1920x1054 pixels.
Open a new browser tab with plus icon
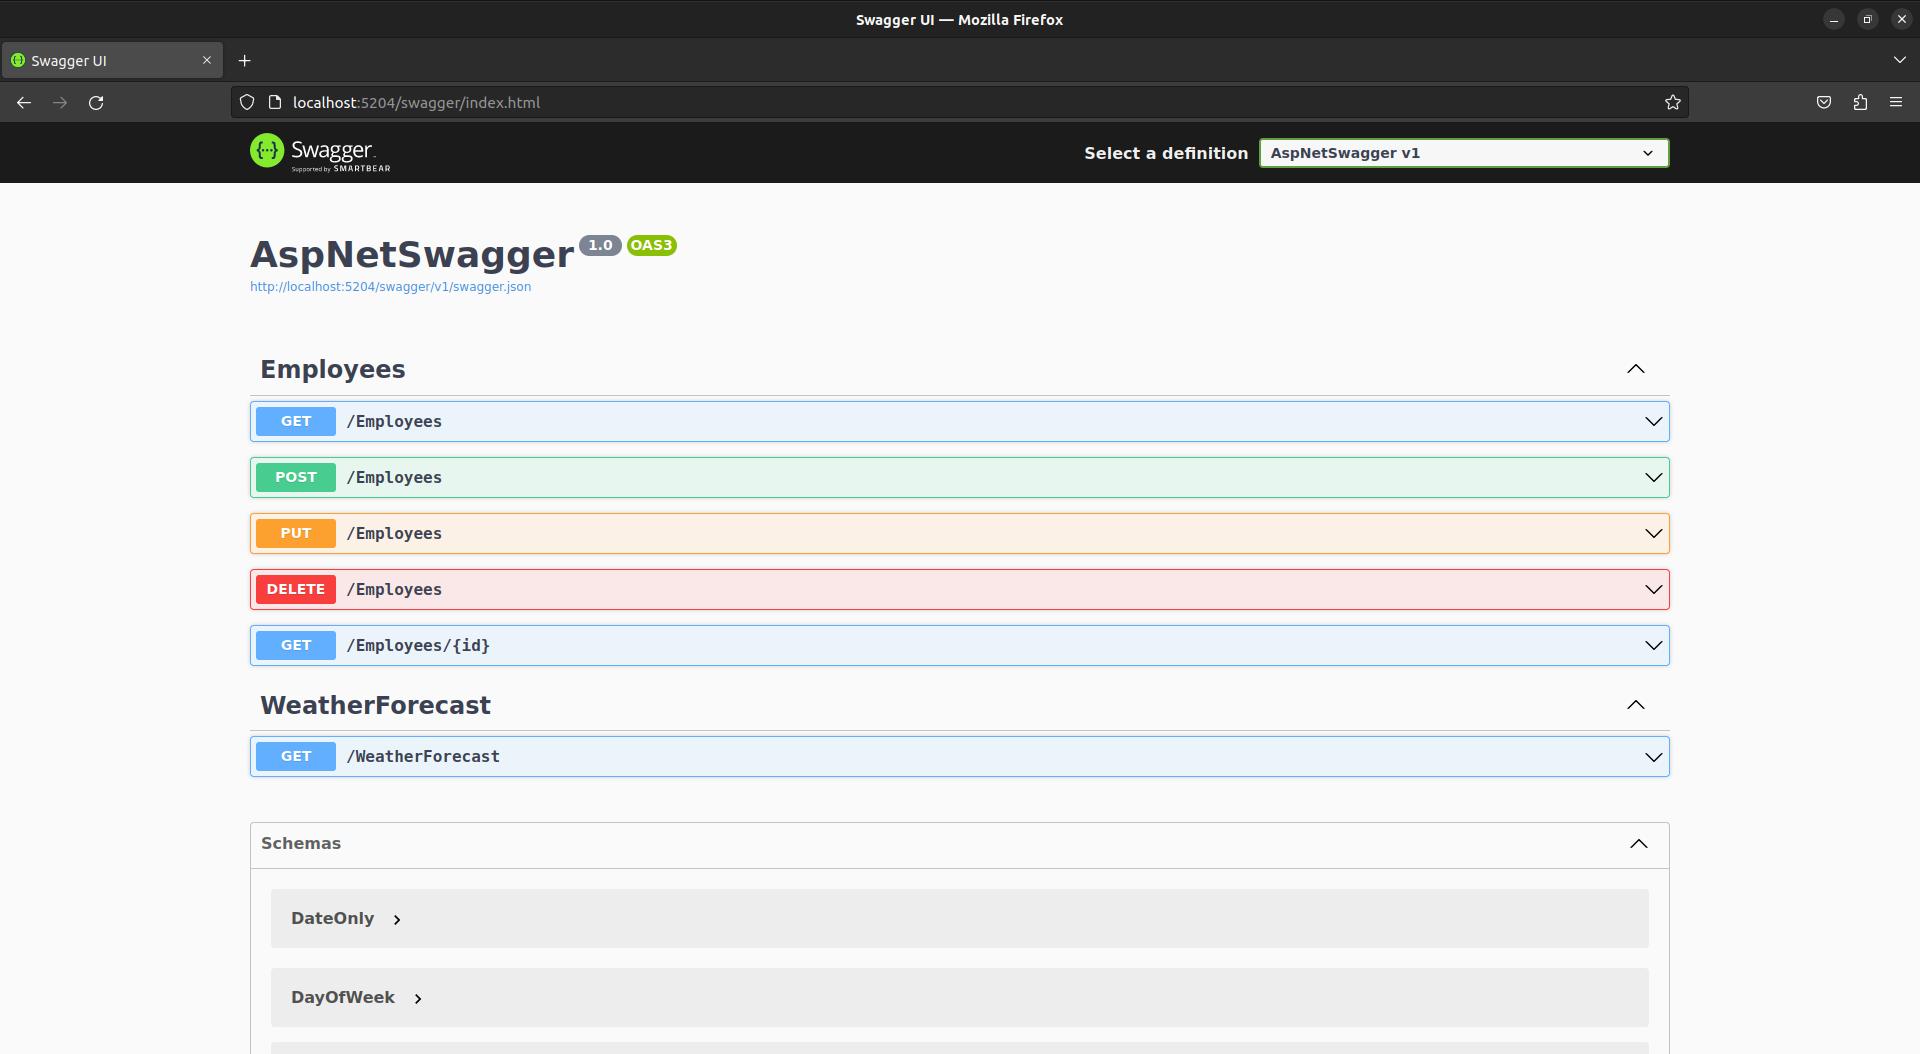244,61
